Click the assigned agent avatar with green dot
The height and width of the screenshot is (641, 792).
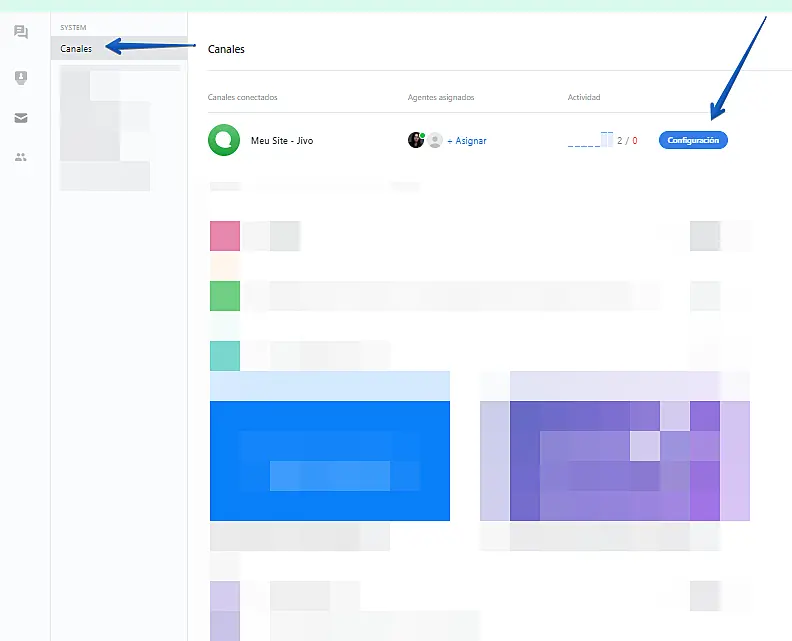click(416, 140)
